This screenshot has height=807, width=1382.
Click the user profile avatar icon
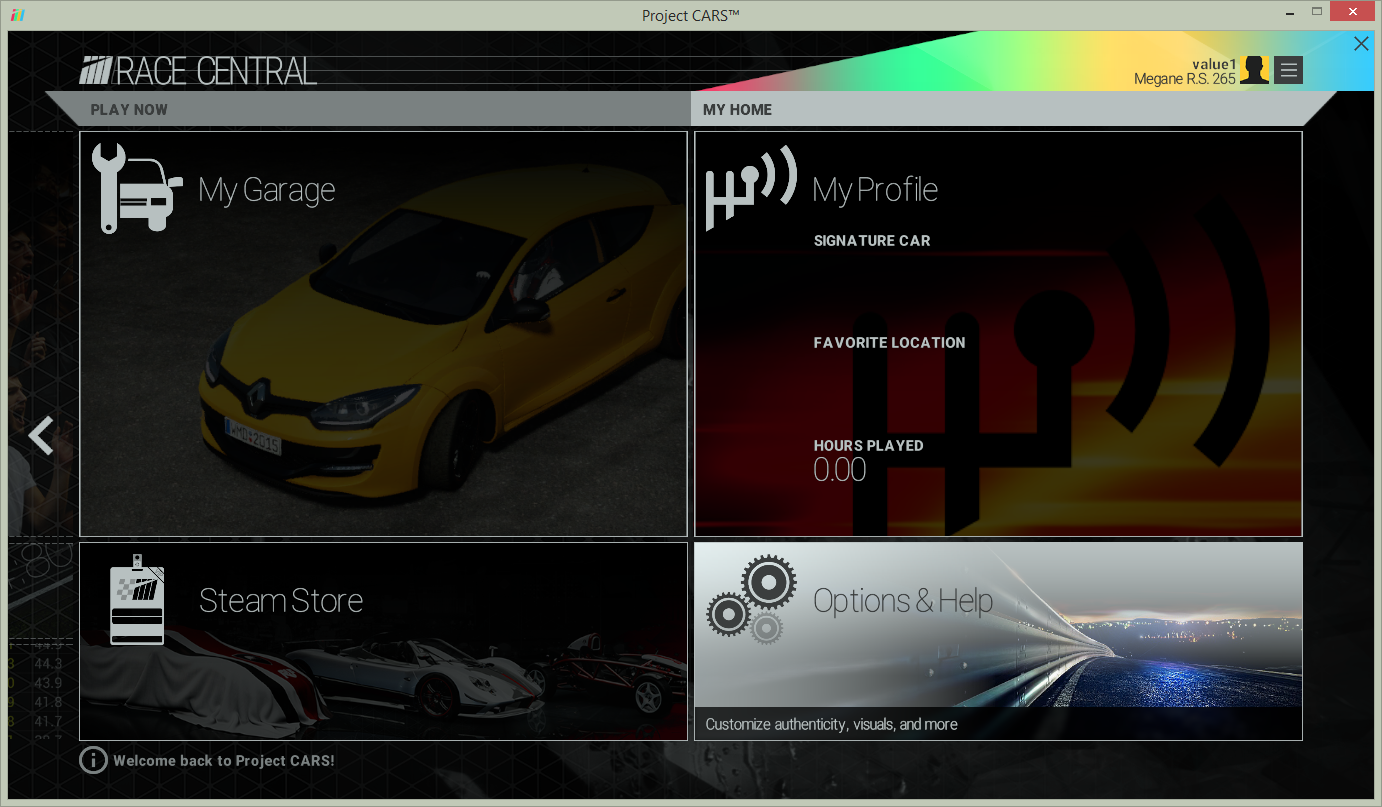tap(1255, 70)
